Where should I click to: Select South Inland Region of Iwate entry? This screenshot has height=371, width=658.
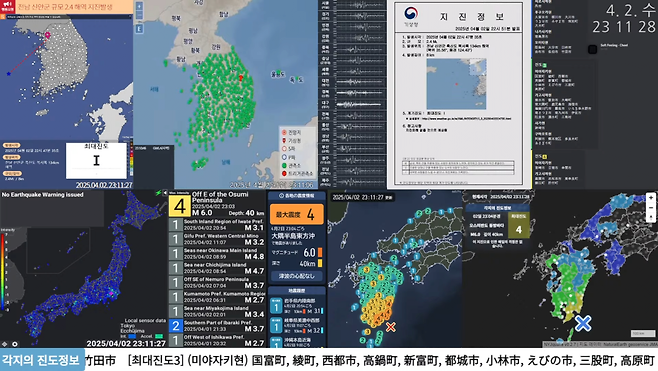pos(217,225)
